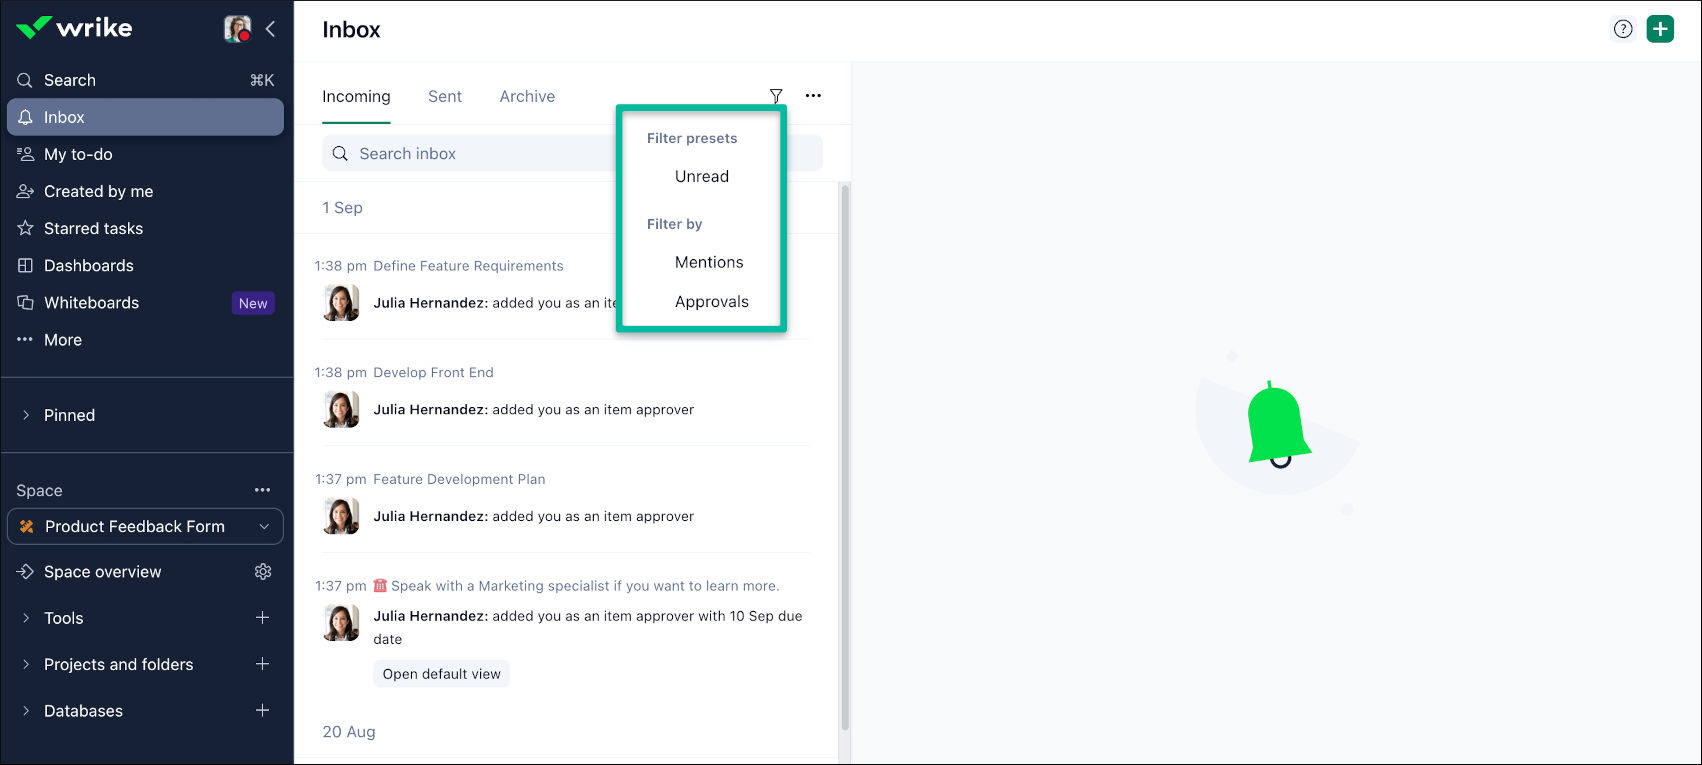Click the Open default view button
This screenshot has height=765, width=1702.
pyautogui.click(x=442, y=674)
